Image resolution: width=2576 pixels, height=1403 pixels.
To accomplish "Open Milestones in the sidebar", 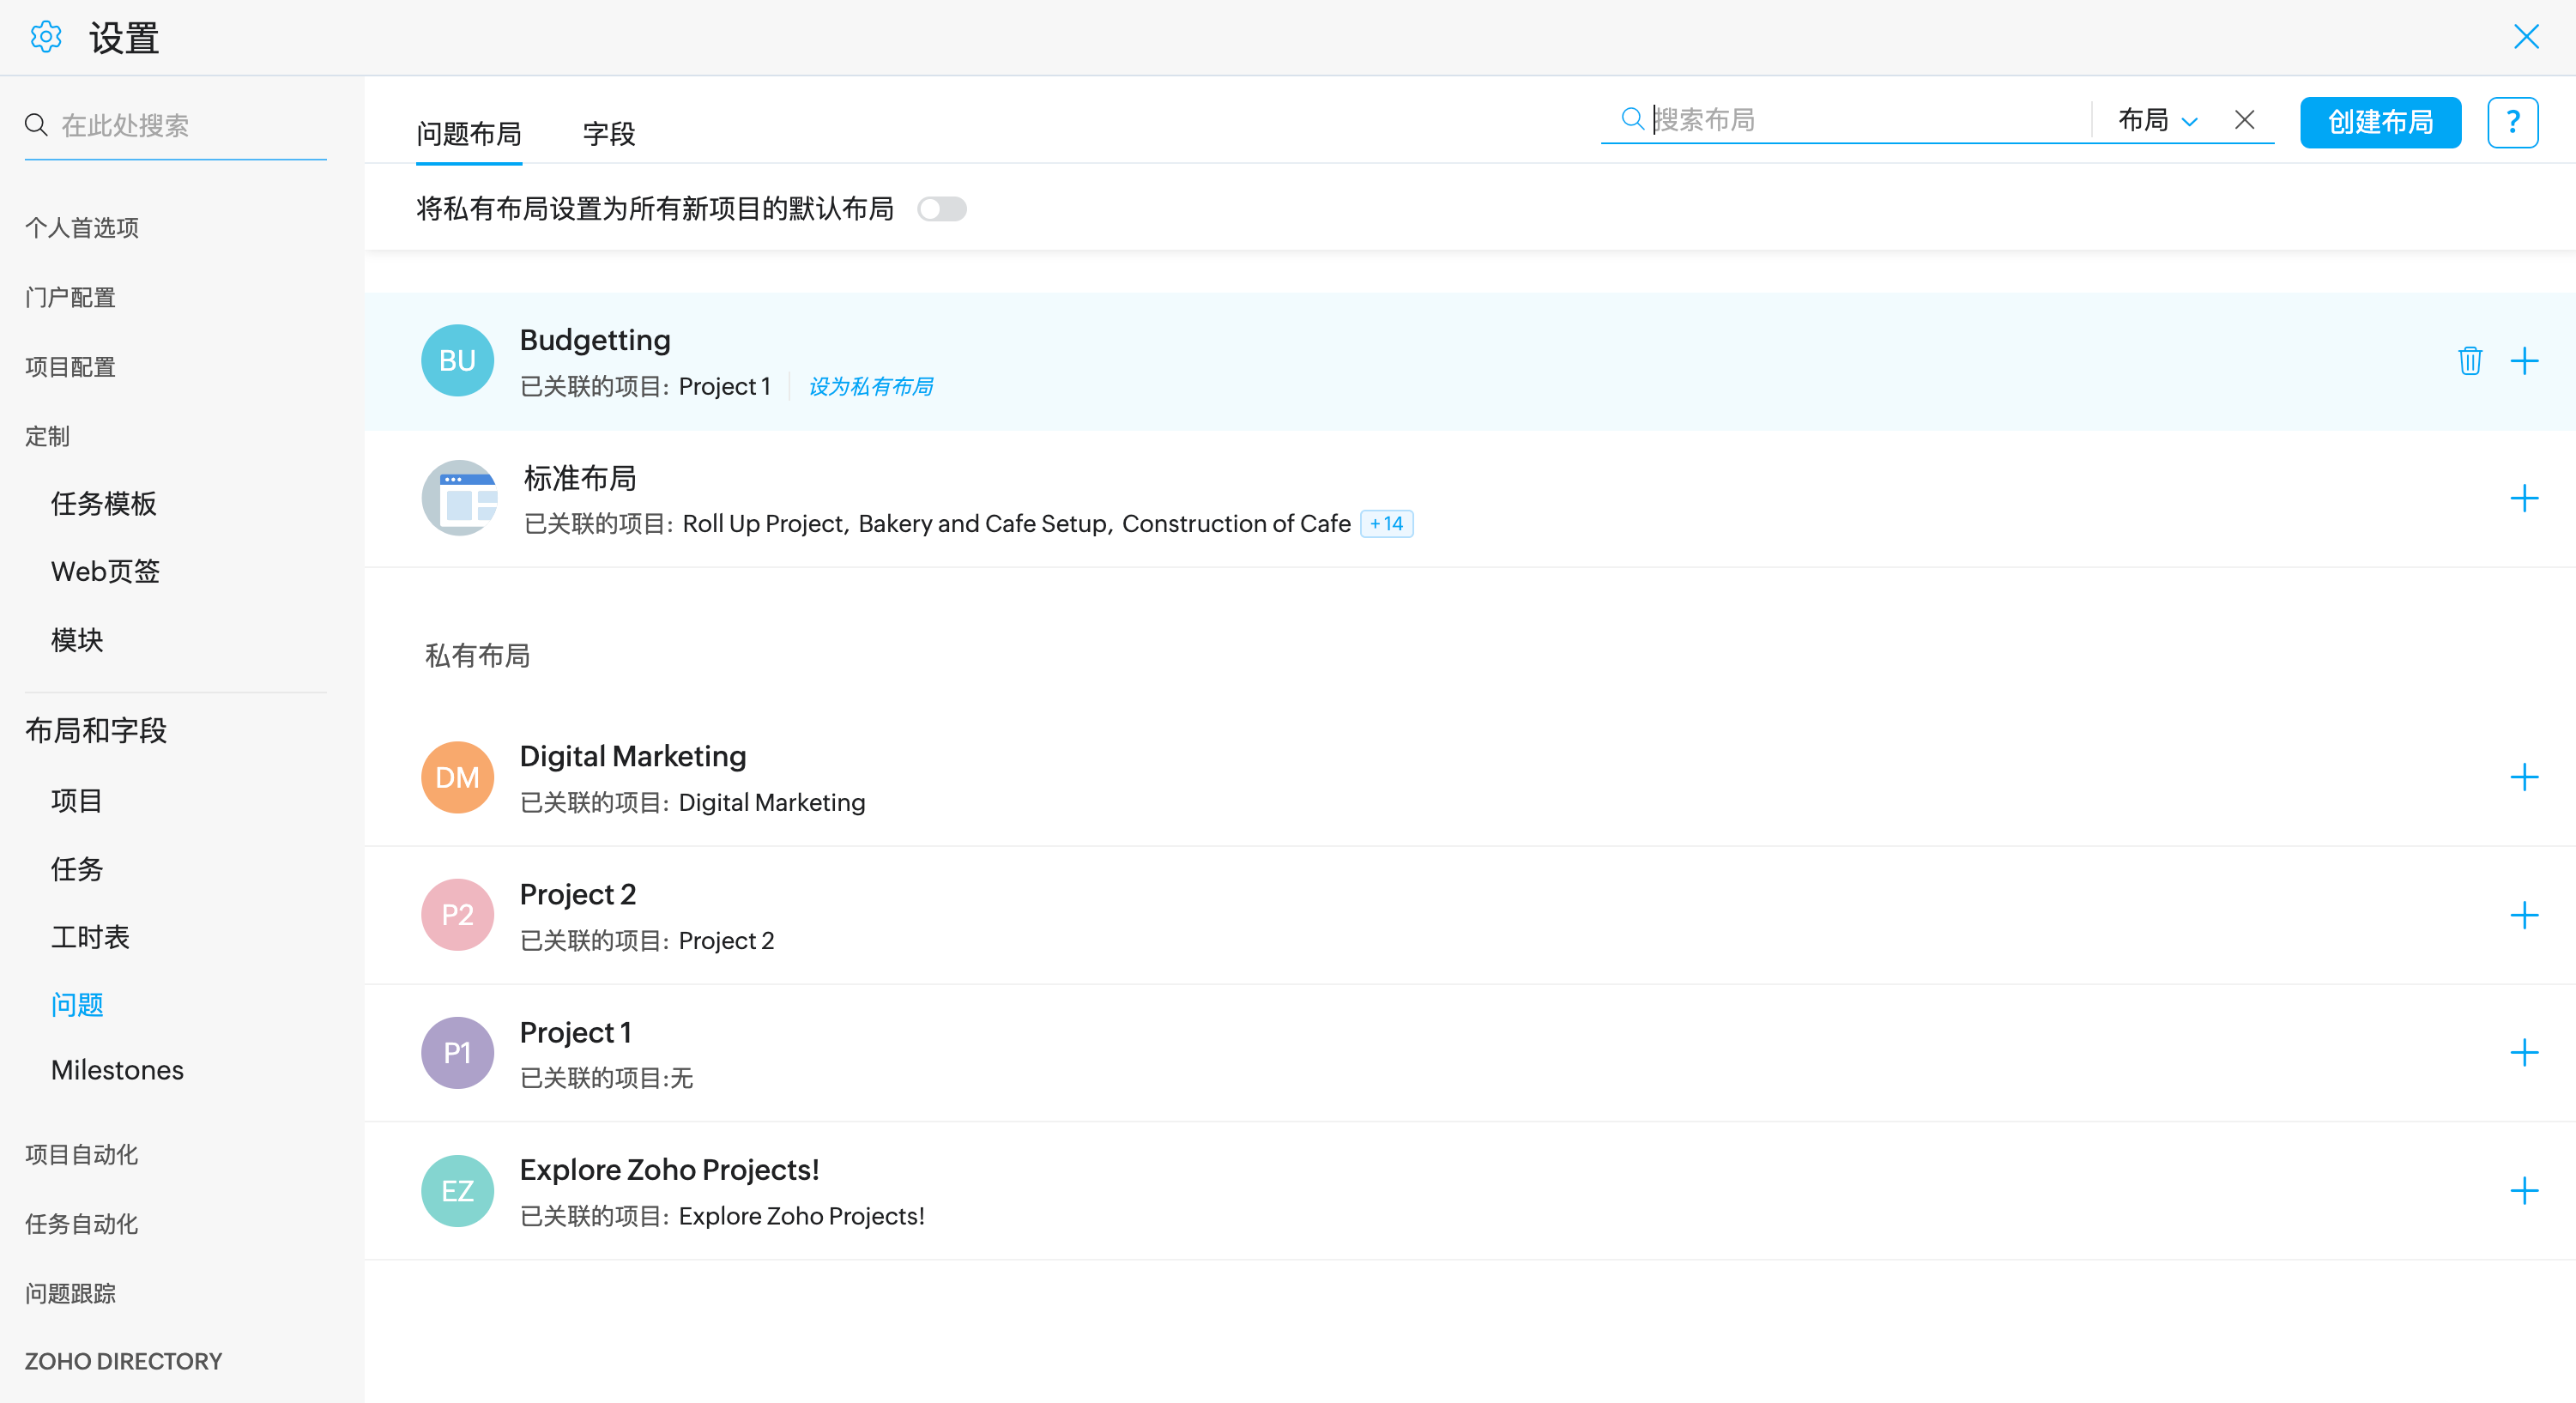I will coord(117,1070).
